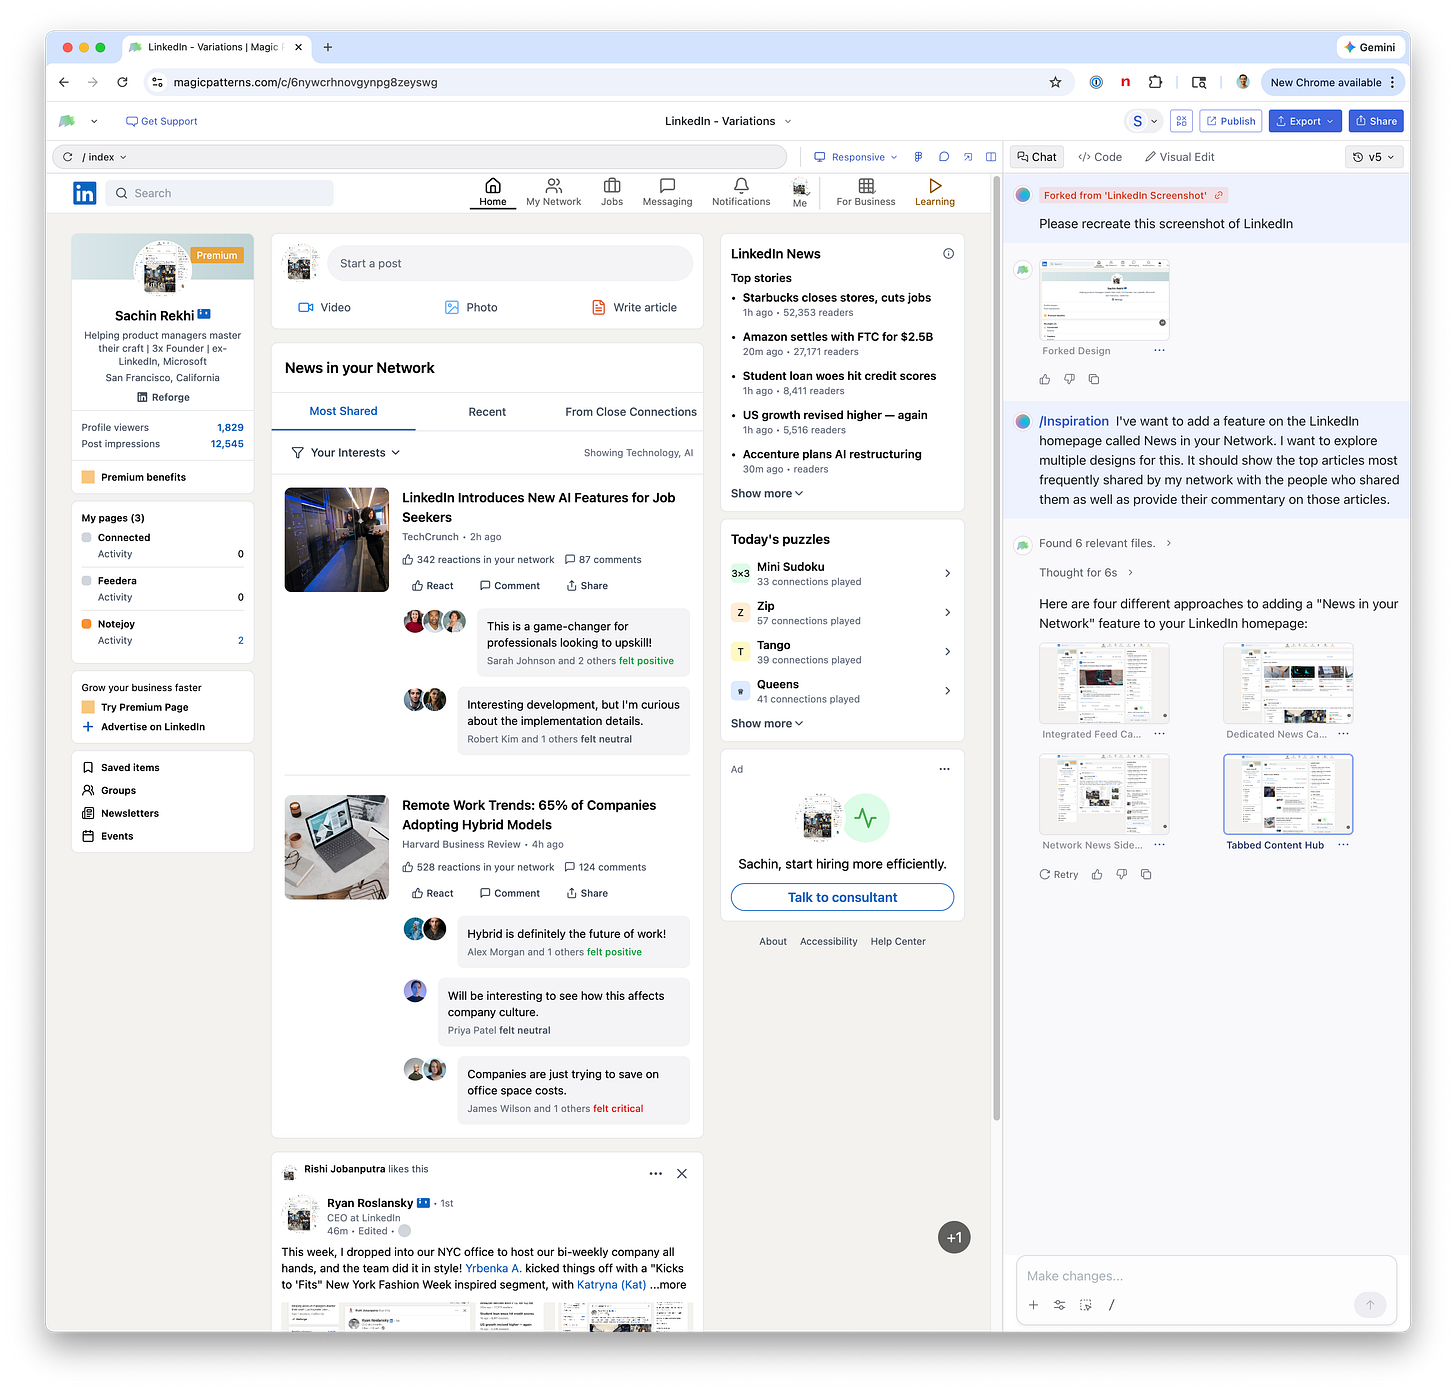
Task: Open the Jobs nav icon
Action: coord(612,192)
